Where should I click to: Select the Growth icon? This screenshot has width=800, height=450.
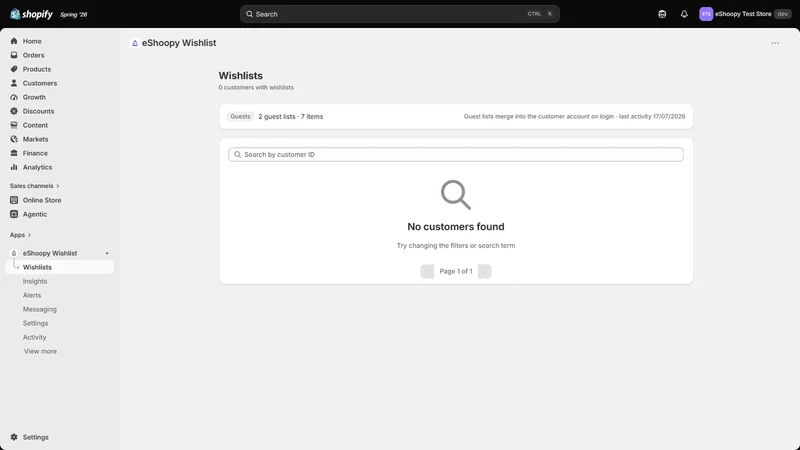coord(14,97)
